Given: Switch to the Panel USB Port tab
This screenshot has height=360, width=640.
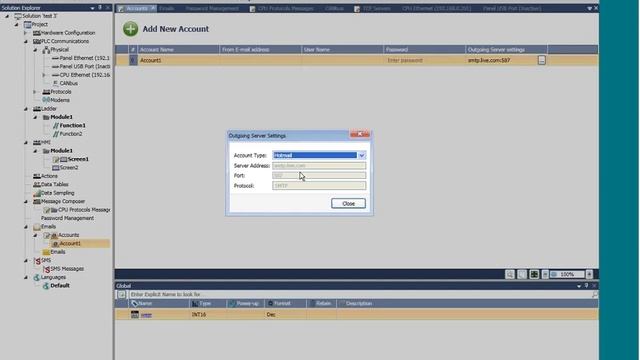Looking at the screenshot, I should click(512, 9).
